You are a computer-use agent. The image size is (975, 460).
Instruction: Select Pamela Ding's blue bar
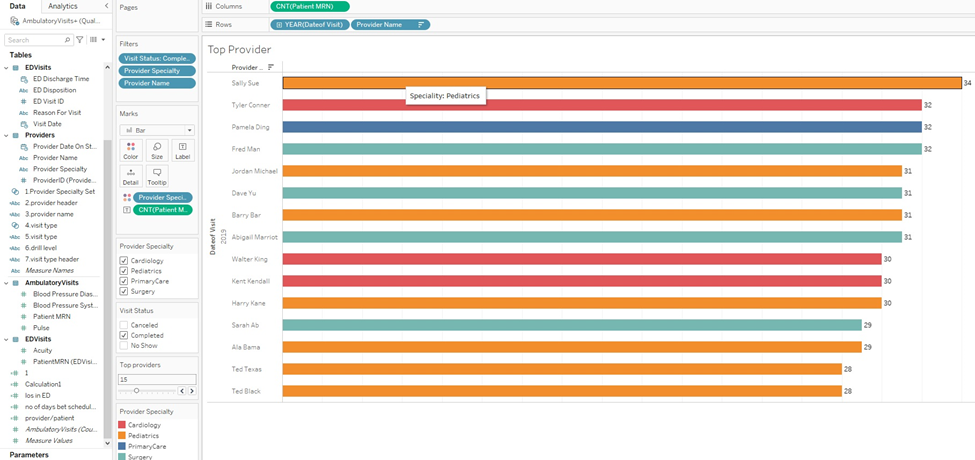602,127
